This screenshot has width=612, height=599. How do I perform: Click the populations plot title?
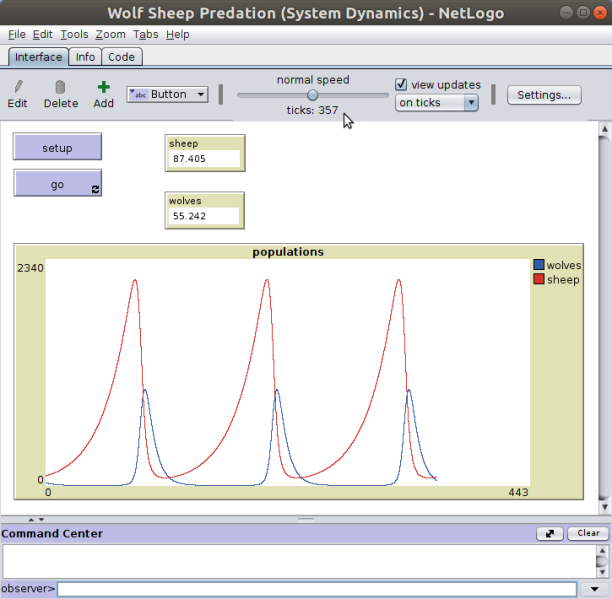click(288, 252)
